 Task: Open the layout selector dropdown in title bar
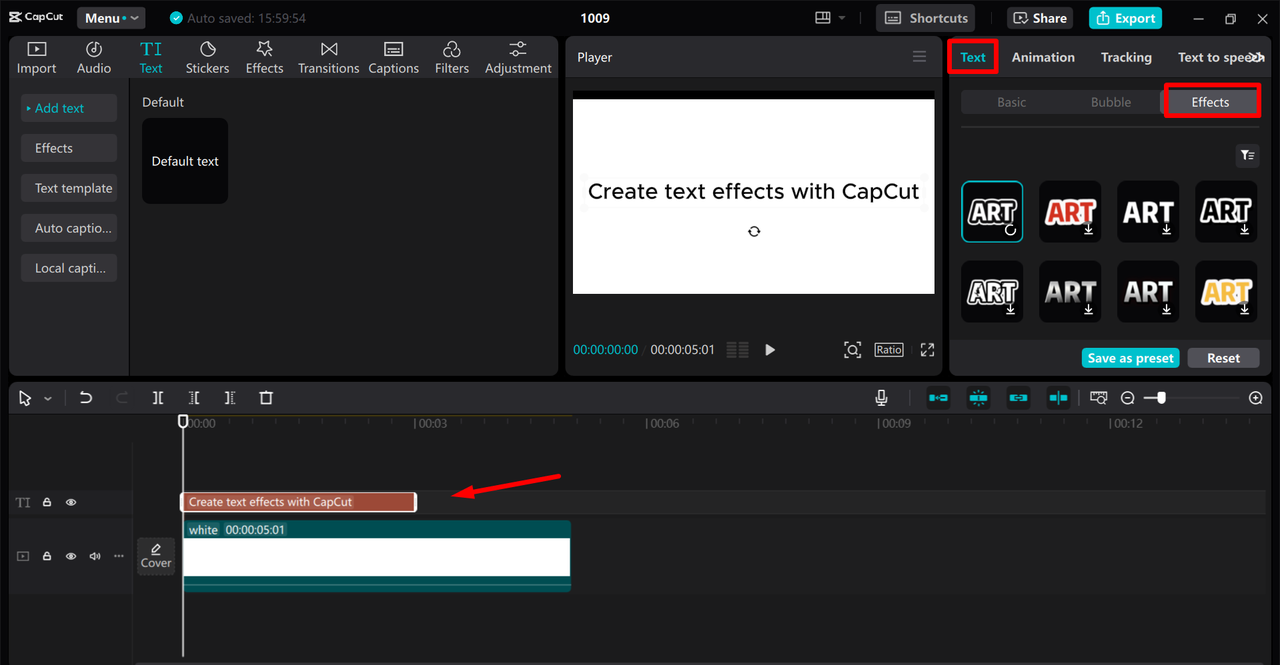(x=830, y=18)
